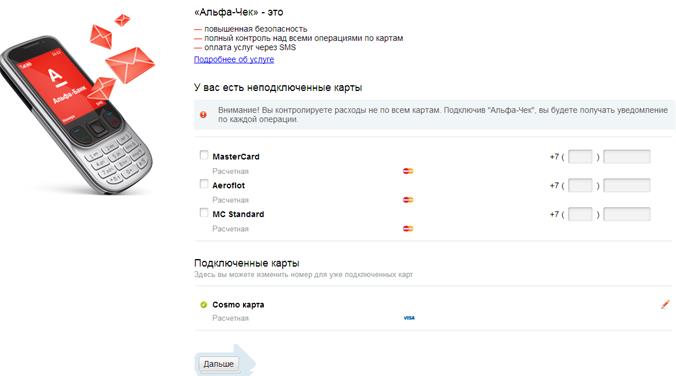The height and width of the screenshot is (376, 676).
Task: Click the red warning icon in the notice
Action: click(203, 115)
